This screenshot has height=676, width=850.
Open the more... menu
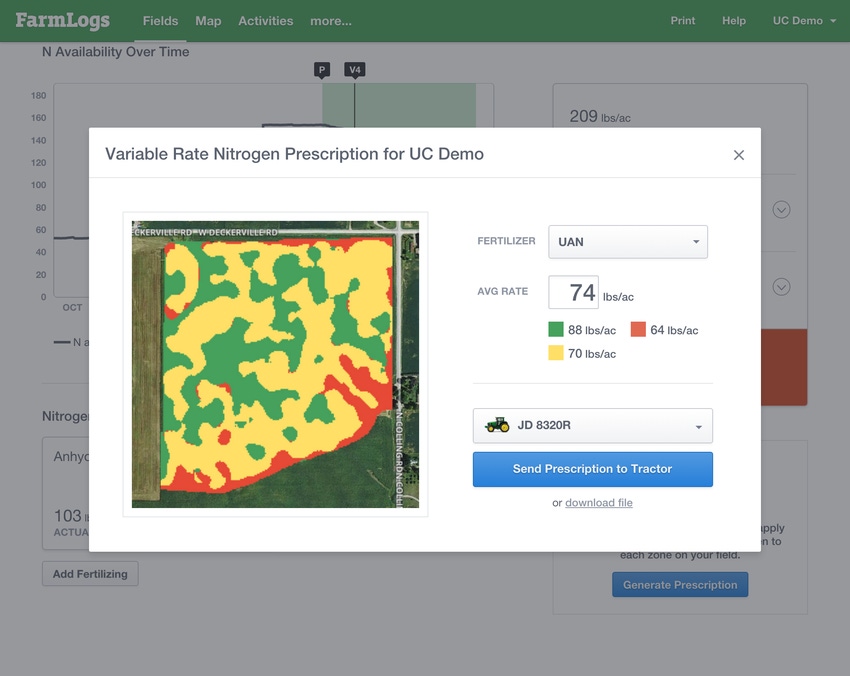[x=331, y=21]
